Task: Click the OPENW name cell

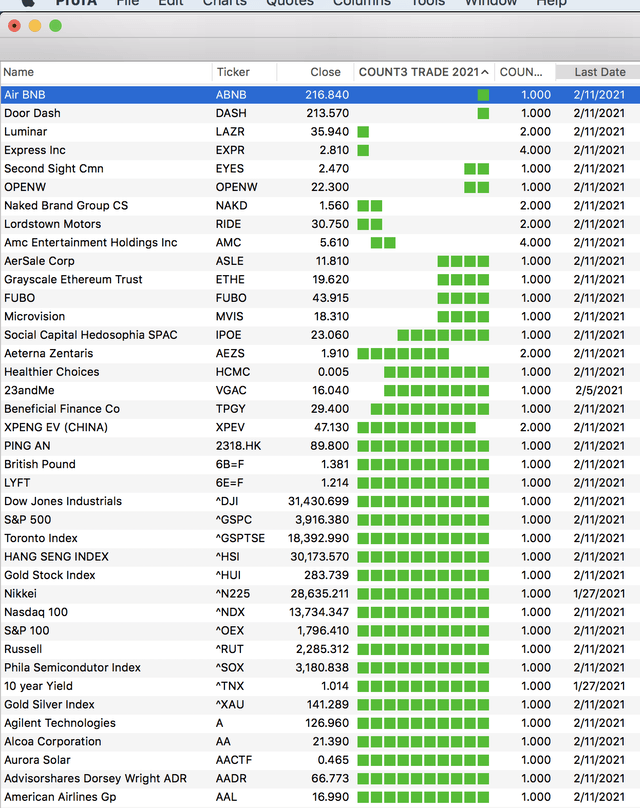Action: point(25,187)
